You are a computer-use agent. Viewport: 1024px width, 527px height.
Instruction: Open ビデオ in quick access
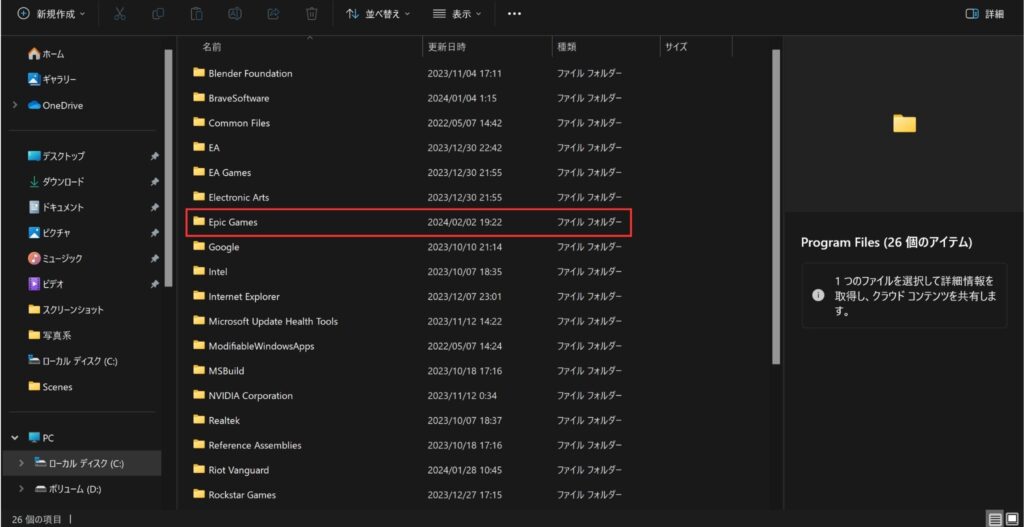46,284
